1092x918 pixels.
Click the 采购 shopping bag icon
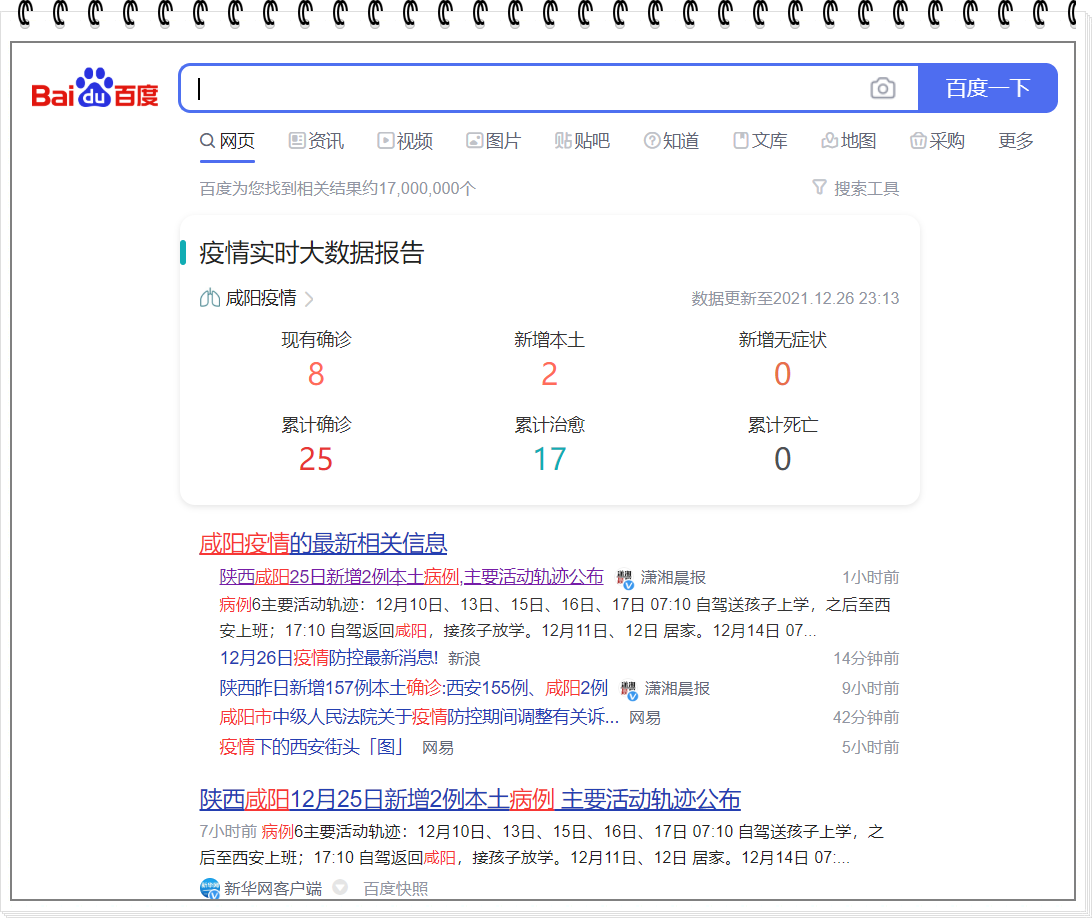coord(918,141)
